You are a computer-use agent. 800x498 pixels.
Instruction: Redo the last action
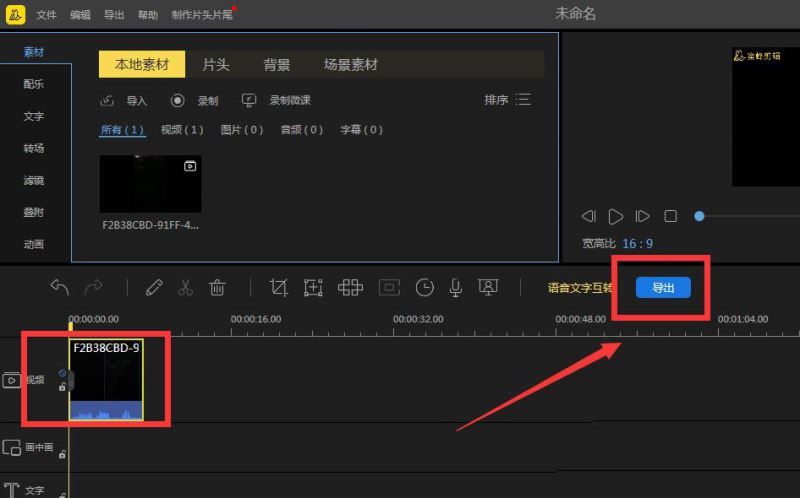pos(93,287)
